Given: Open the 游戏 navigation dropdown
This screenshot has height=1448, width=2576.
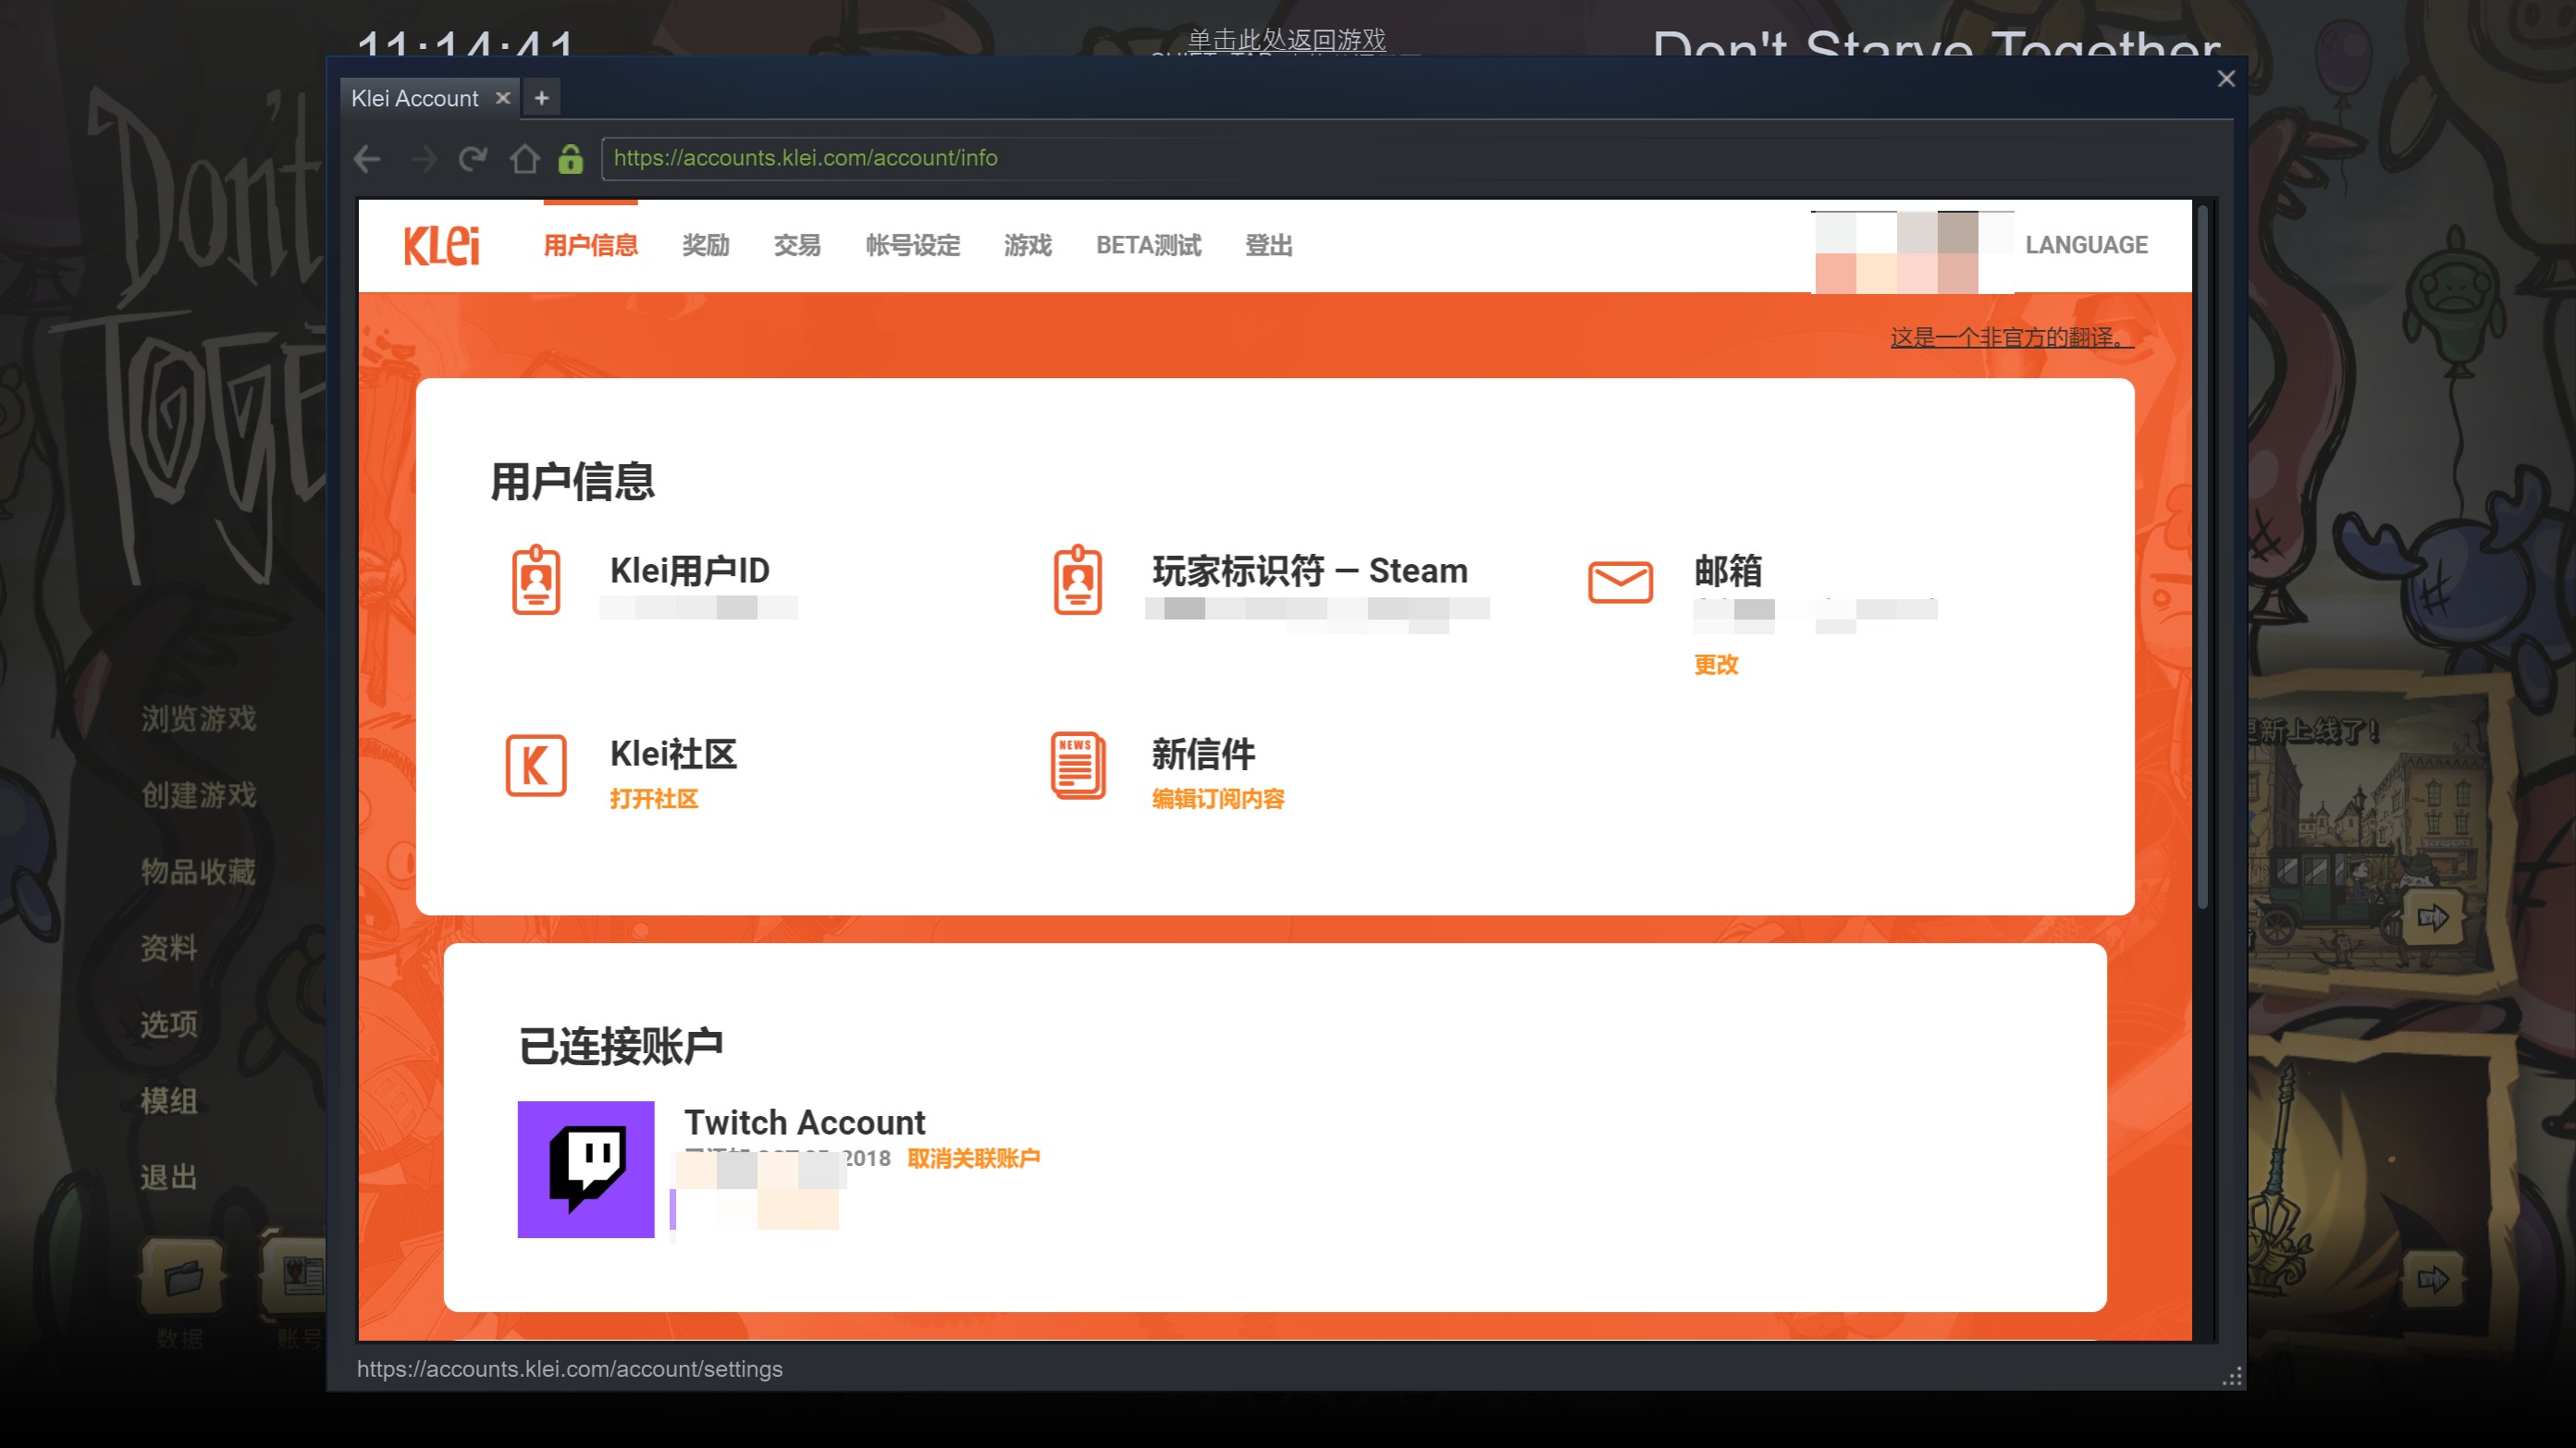Looking at the screenshot, I should point(1028,246).
